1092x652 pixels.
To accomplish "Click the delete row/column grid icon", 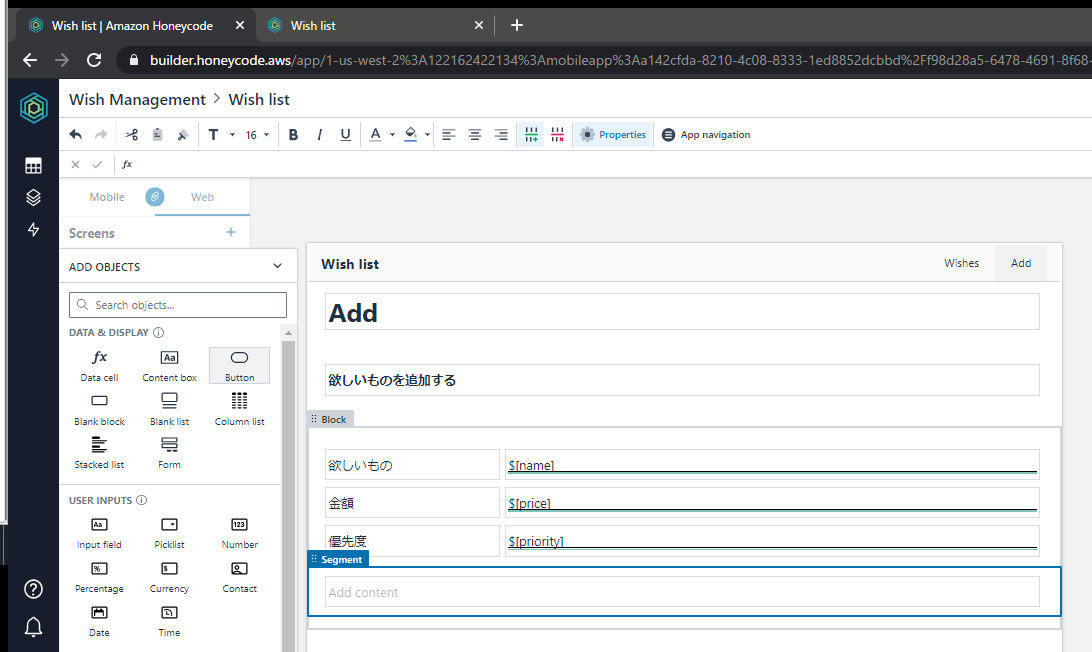I will [x=557, y=134].
